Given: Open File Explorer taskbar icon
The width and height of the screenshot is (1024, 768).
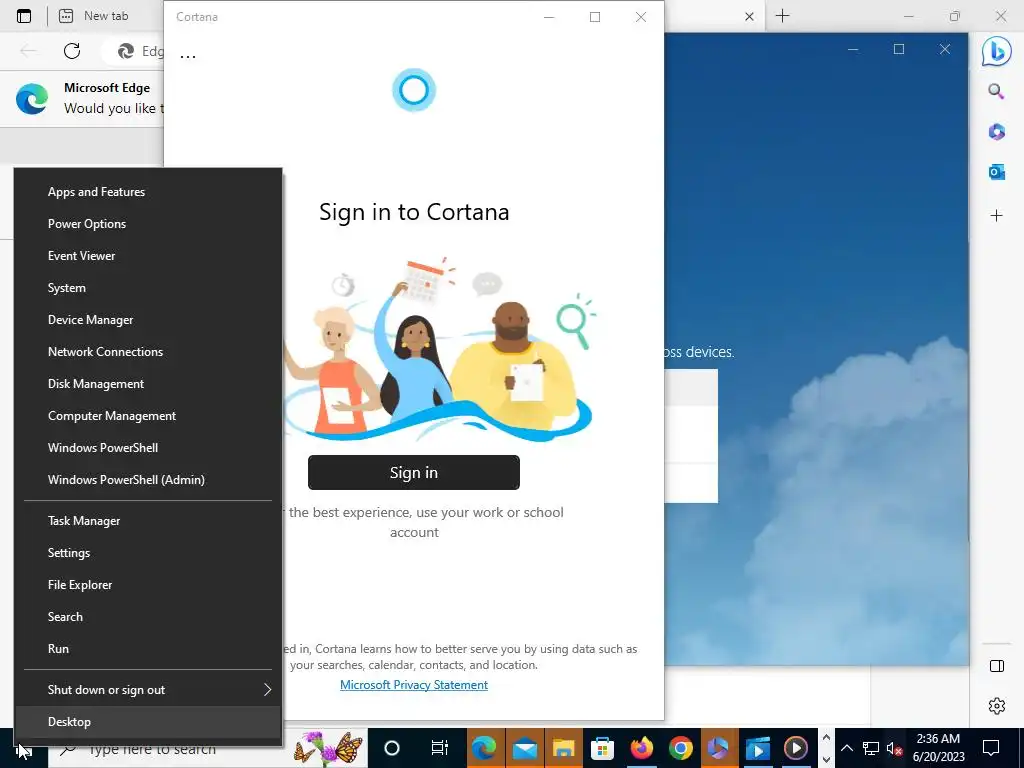Looking at the screenshot, I should tap(564, 748).
